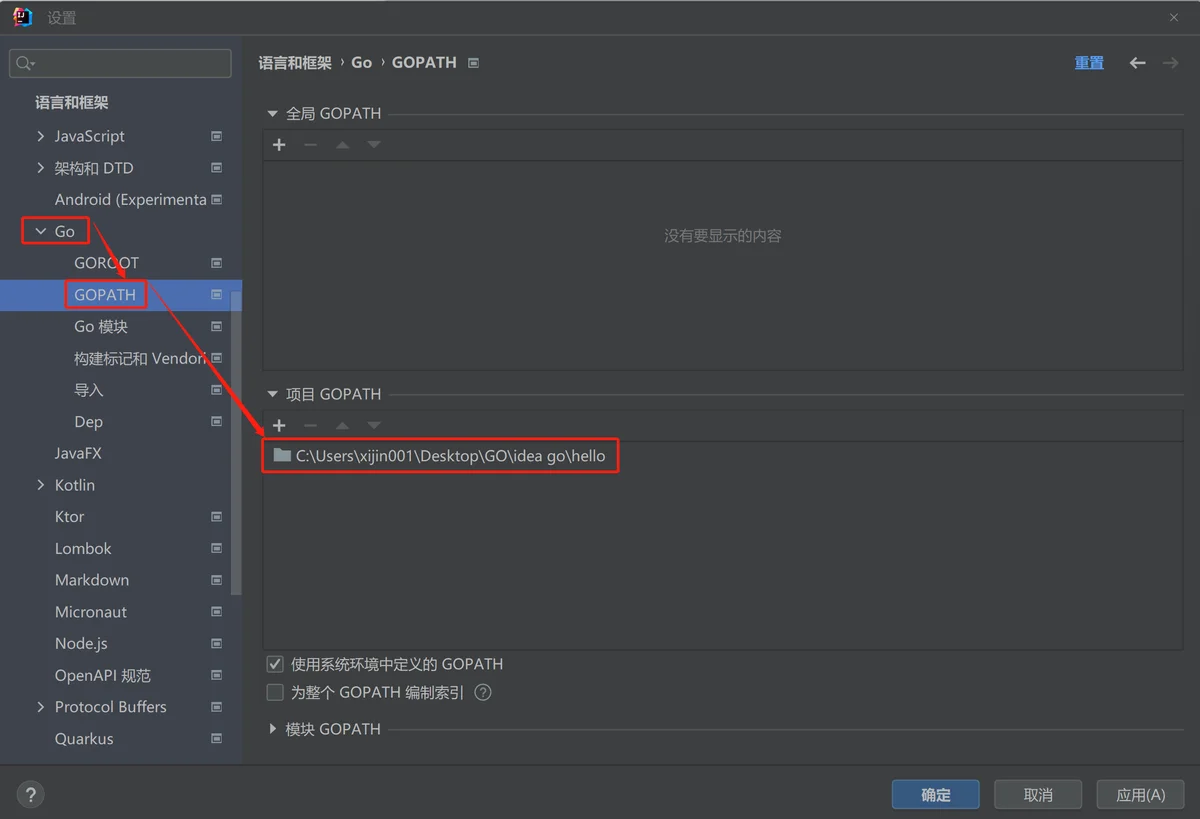Open the Dep settings page
Viewport: 1200px width, 819px height.
89,422
